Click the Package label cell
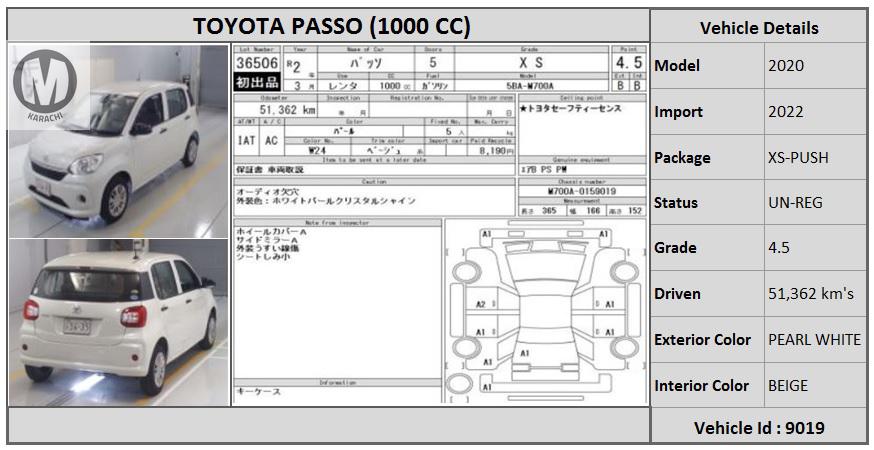Image resolution: width=874 pixels, height=450 pixels. [707, 158]
